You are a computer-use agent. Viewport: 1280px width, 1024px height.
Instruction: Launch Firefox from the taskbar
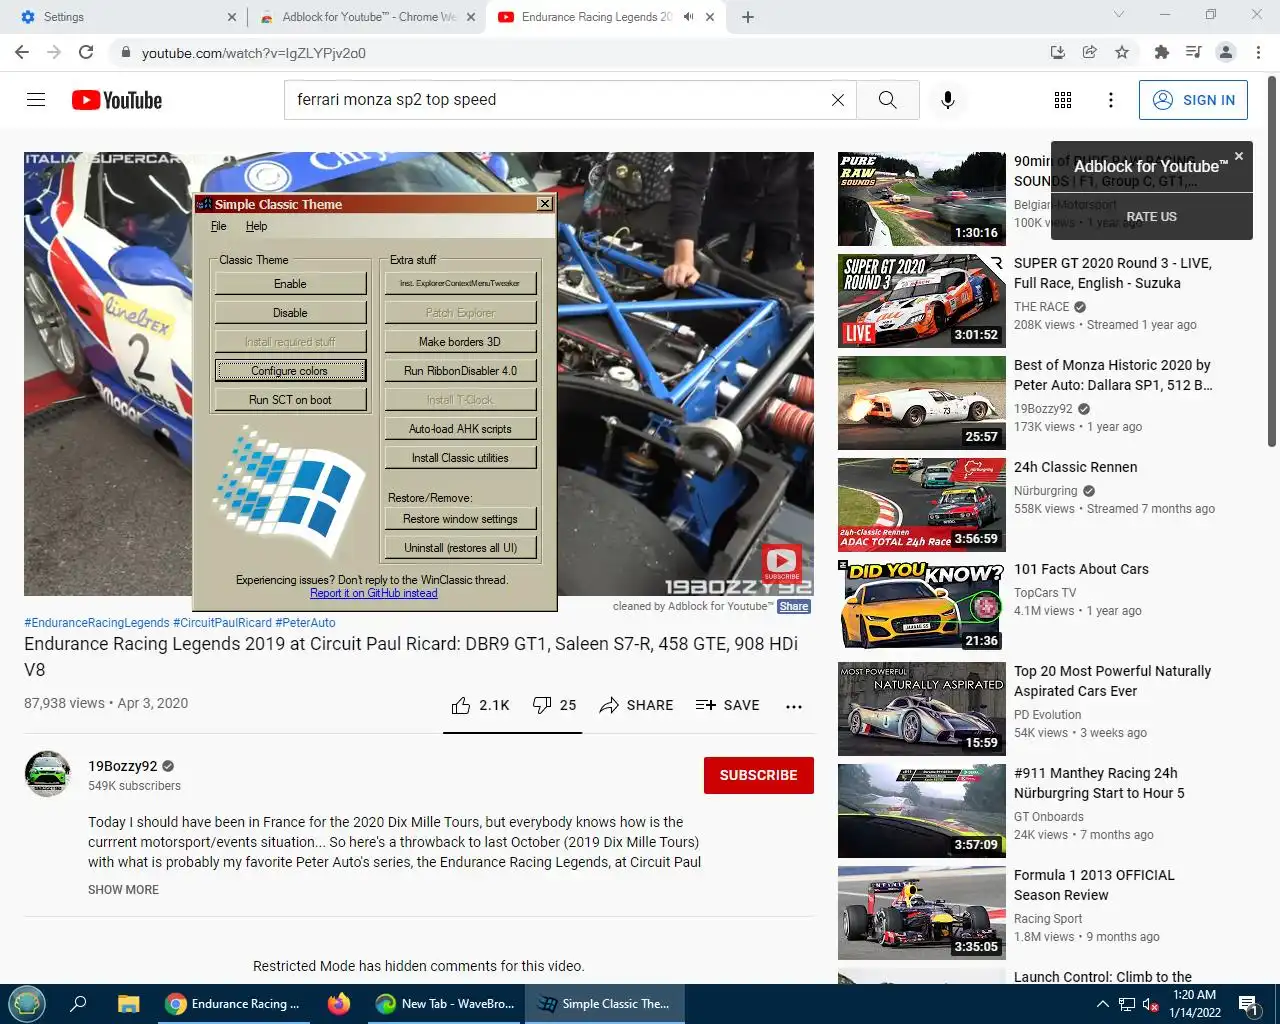pyautogui.click(x=339, y=1004)
